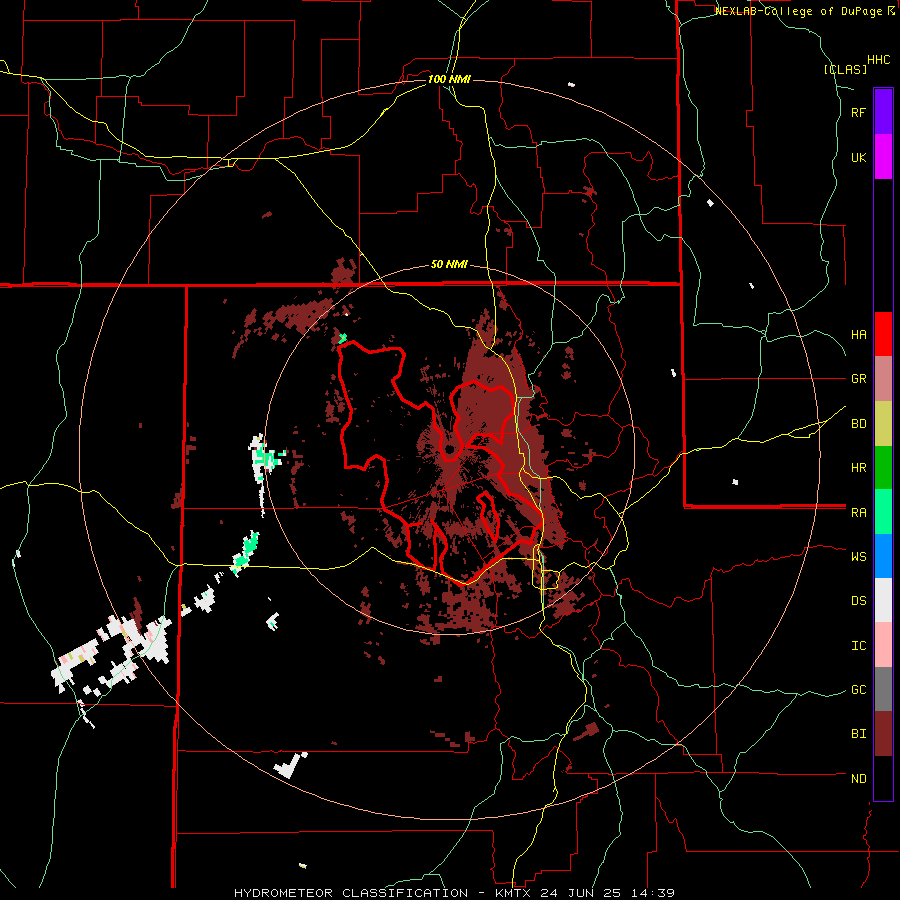This screenshot has width=900, height=900.
Task: Select the BI biological brown swatch
Action: click(883, 734)
